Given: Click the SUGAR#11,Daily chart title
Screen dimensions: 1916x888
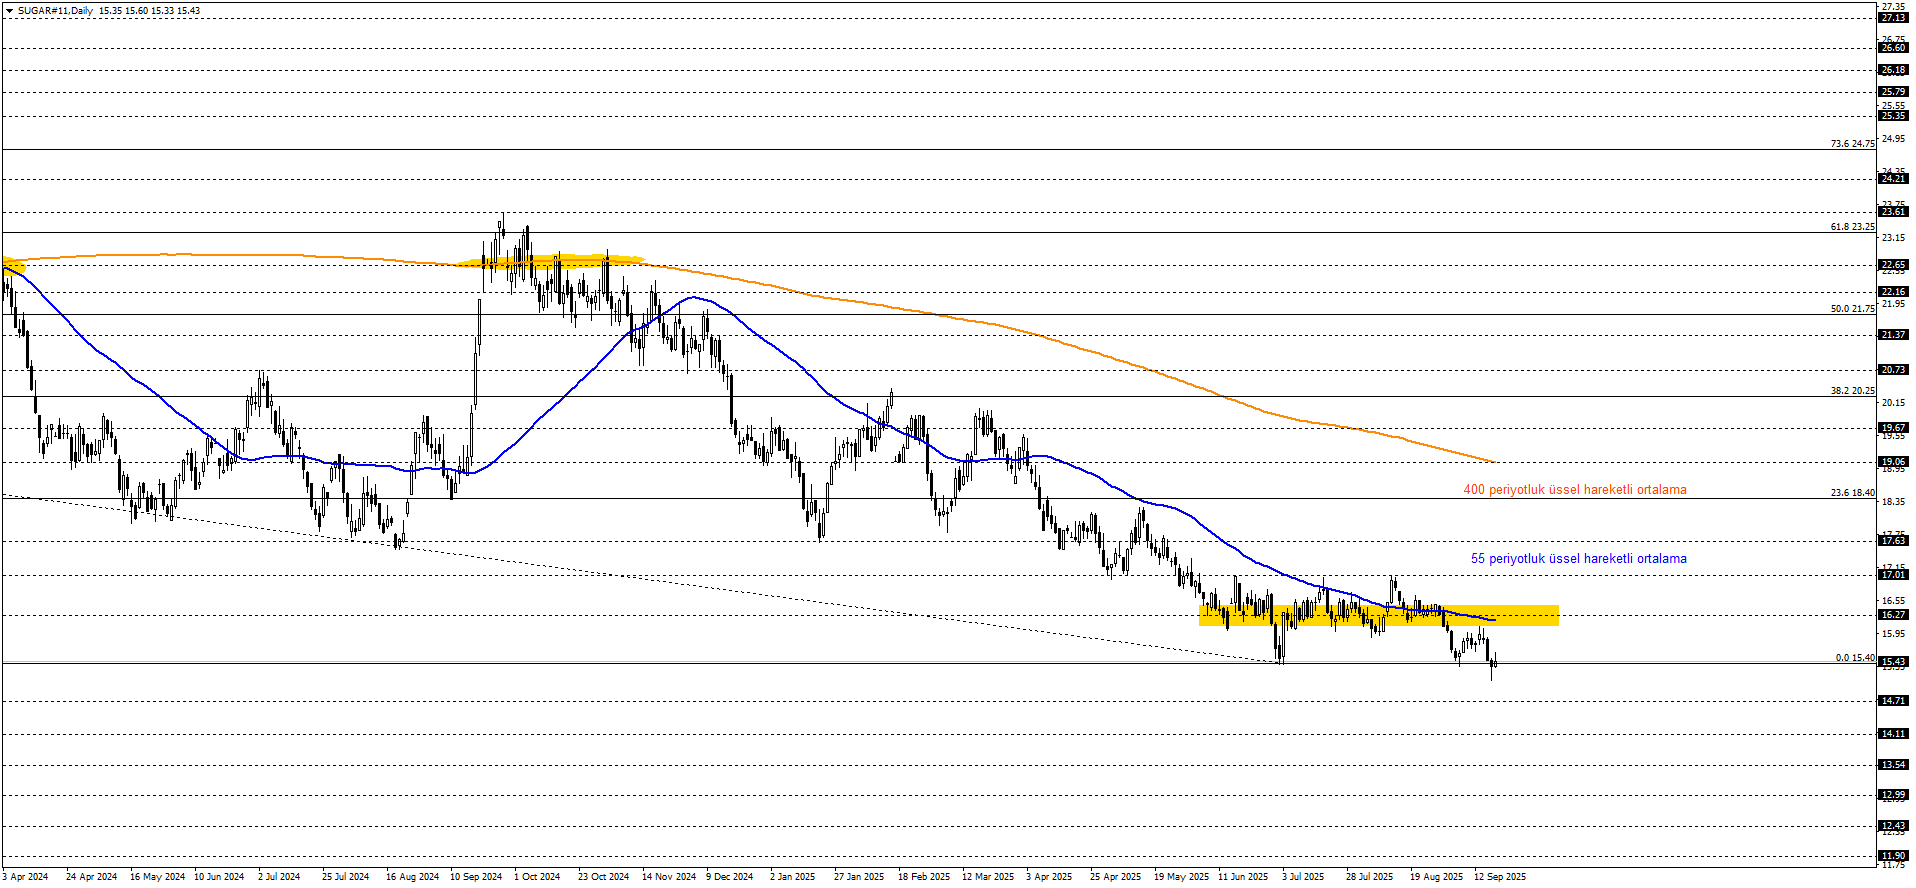Looking at the screenshot, I should point(56,11).
